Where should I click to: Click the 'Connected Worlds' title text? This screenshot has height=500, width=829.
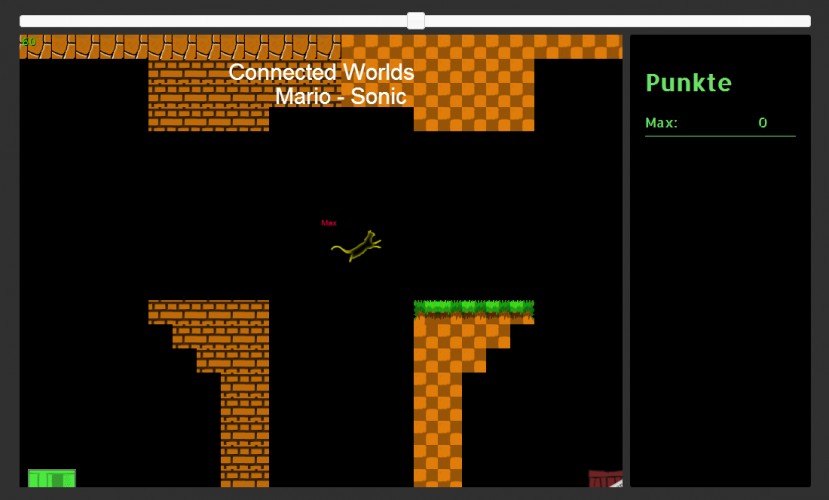321,72
